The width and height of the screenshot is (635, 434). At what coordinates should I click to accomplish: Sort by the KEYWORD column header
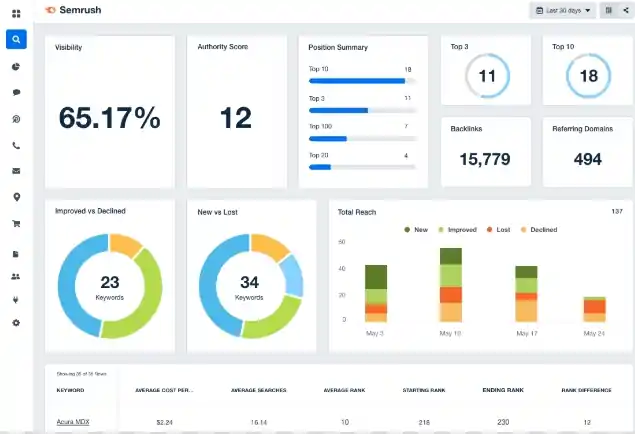pyautogui.click(x=70, y=390)
